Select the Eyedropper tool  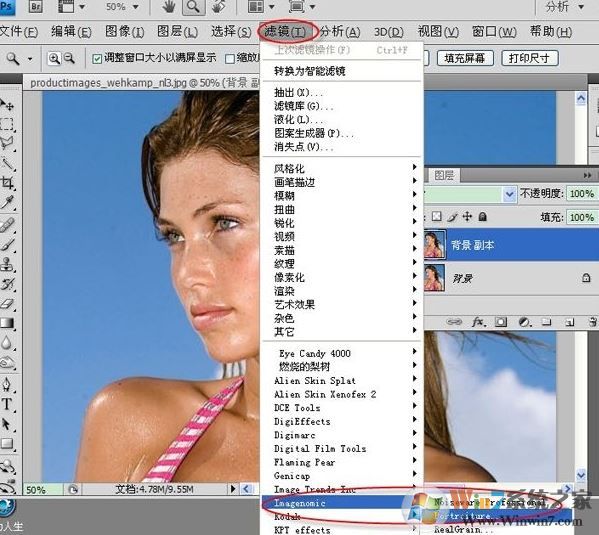click(7, 202)
